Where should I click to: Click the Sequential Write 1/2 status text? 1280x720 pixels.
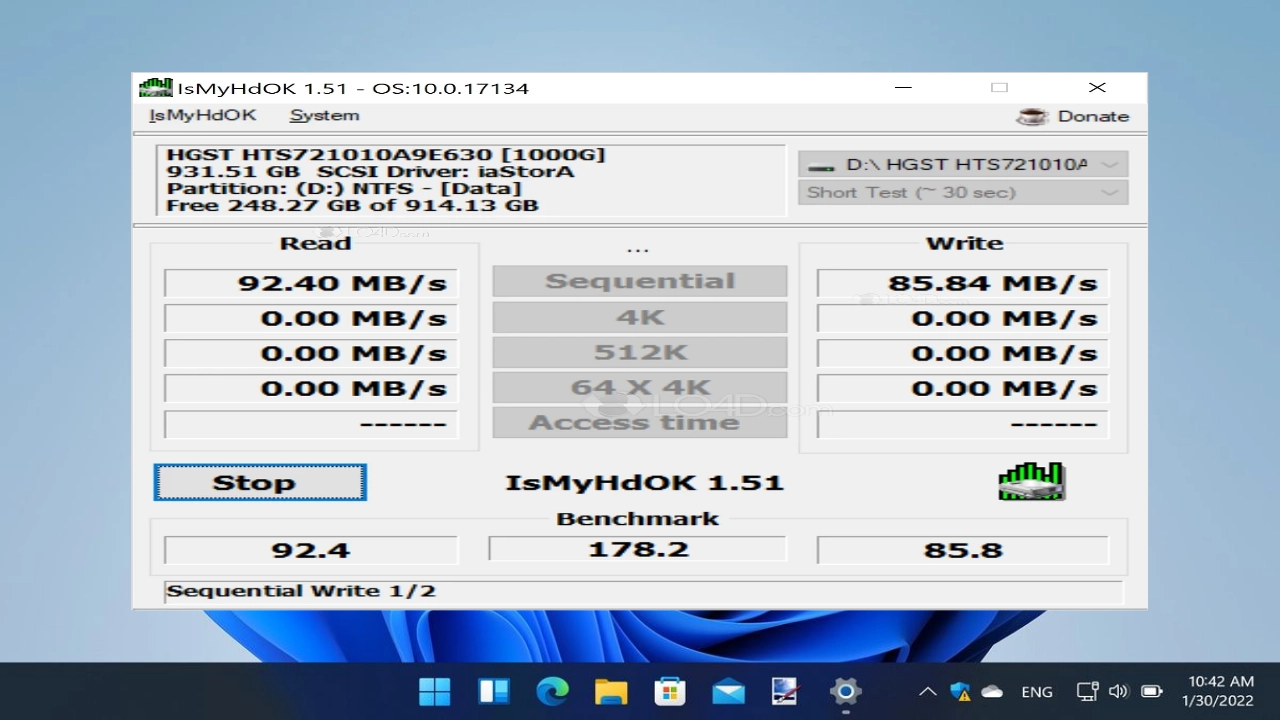click(x=301, y=591)
